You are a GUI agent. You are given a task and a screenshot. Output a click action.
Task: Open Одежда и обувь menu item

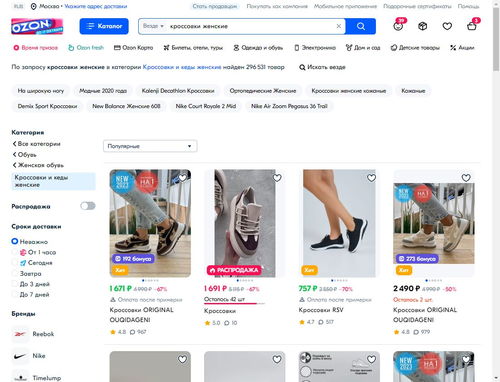pos(258,48)
